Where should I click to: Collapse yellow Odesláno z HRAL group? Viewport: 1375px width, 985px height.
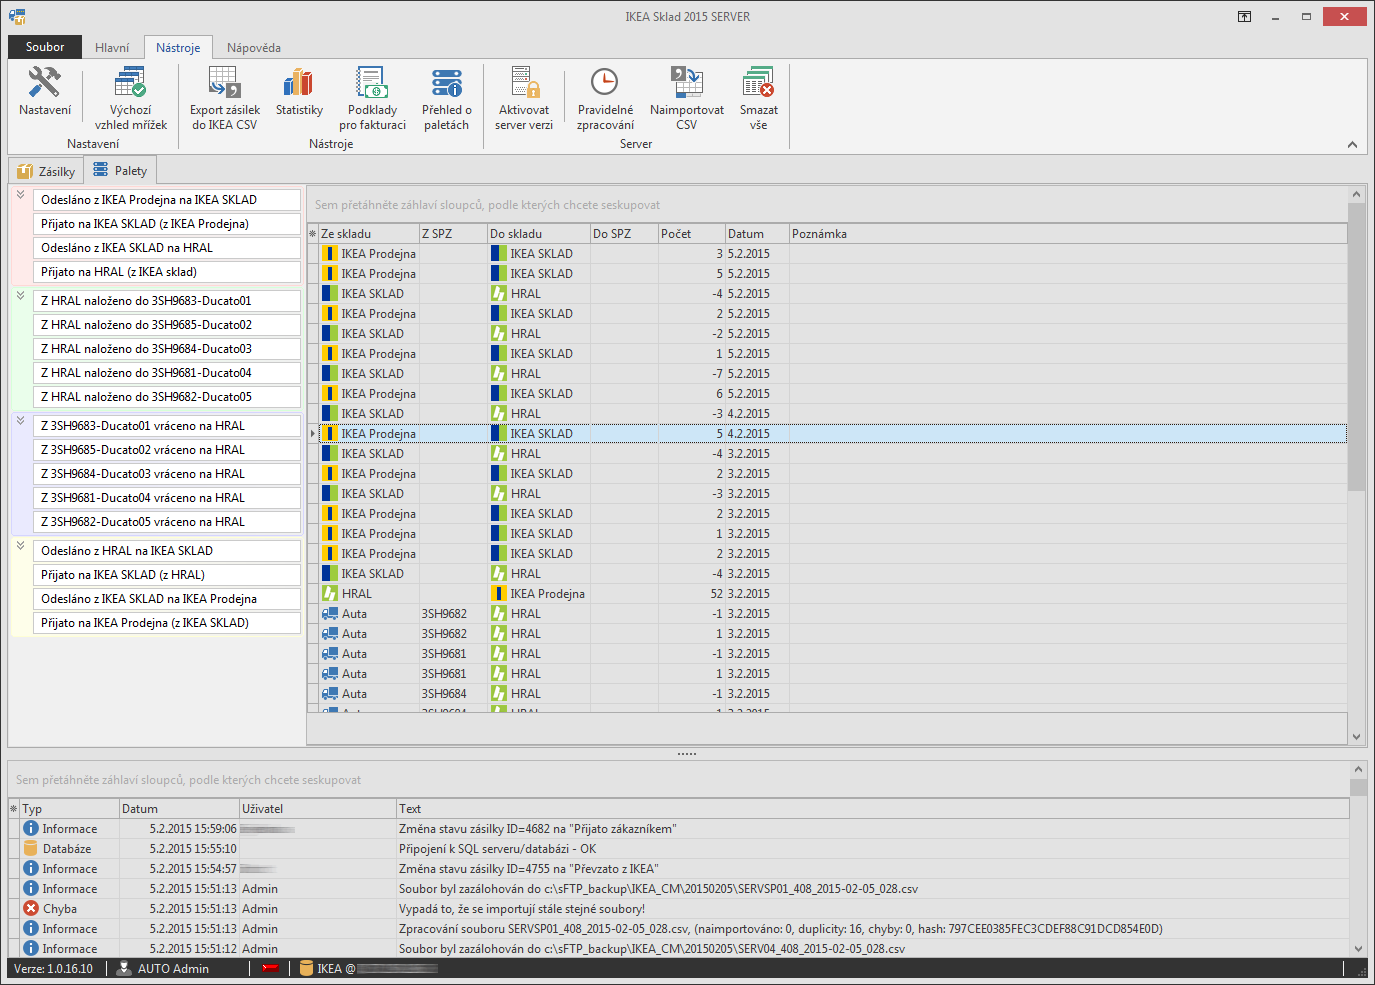point(20,546)
